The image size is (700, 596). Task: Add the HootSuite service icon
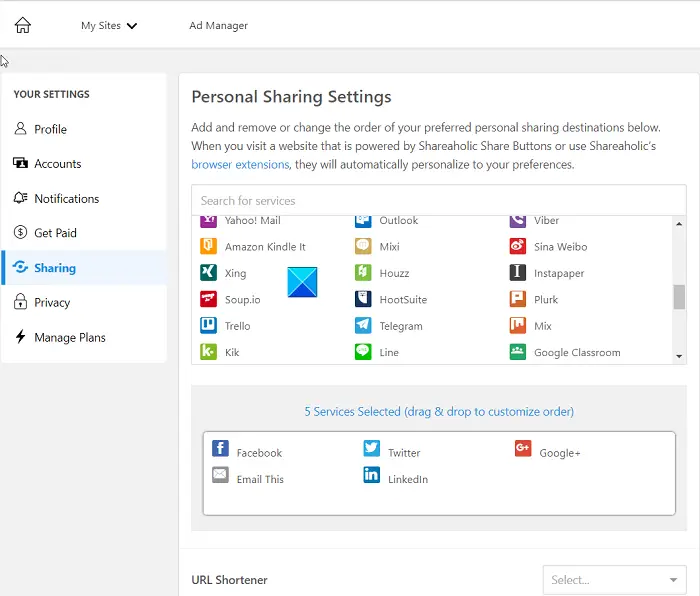coord(363,299)
